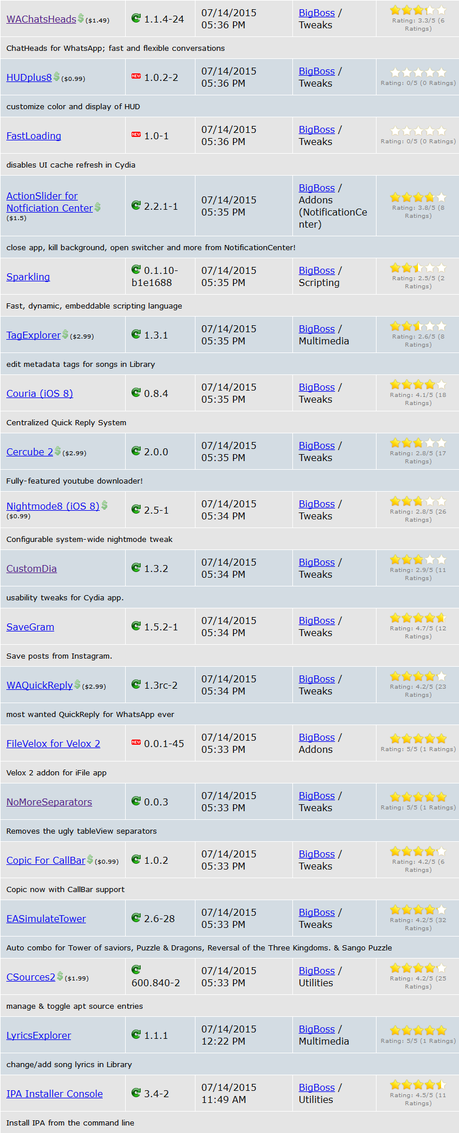Click dollar icon after Copic For CallBar
The width and height of the screenshot is (459, 1133).
(x=90, y=860)
